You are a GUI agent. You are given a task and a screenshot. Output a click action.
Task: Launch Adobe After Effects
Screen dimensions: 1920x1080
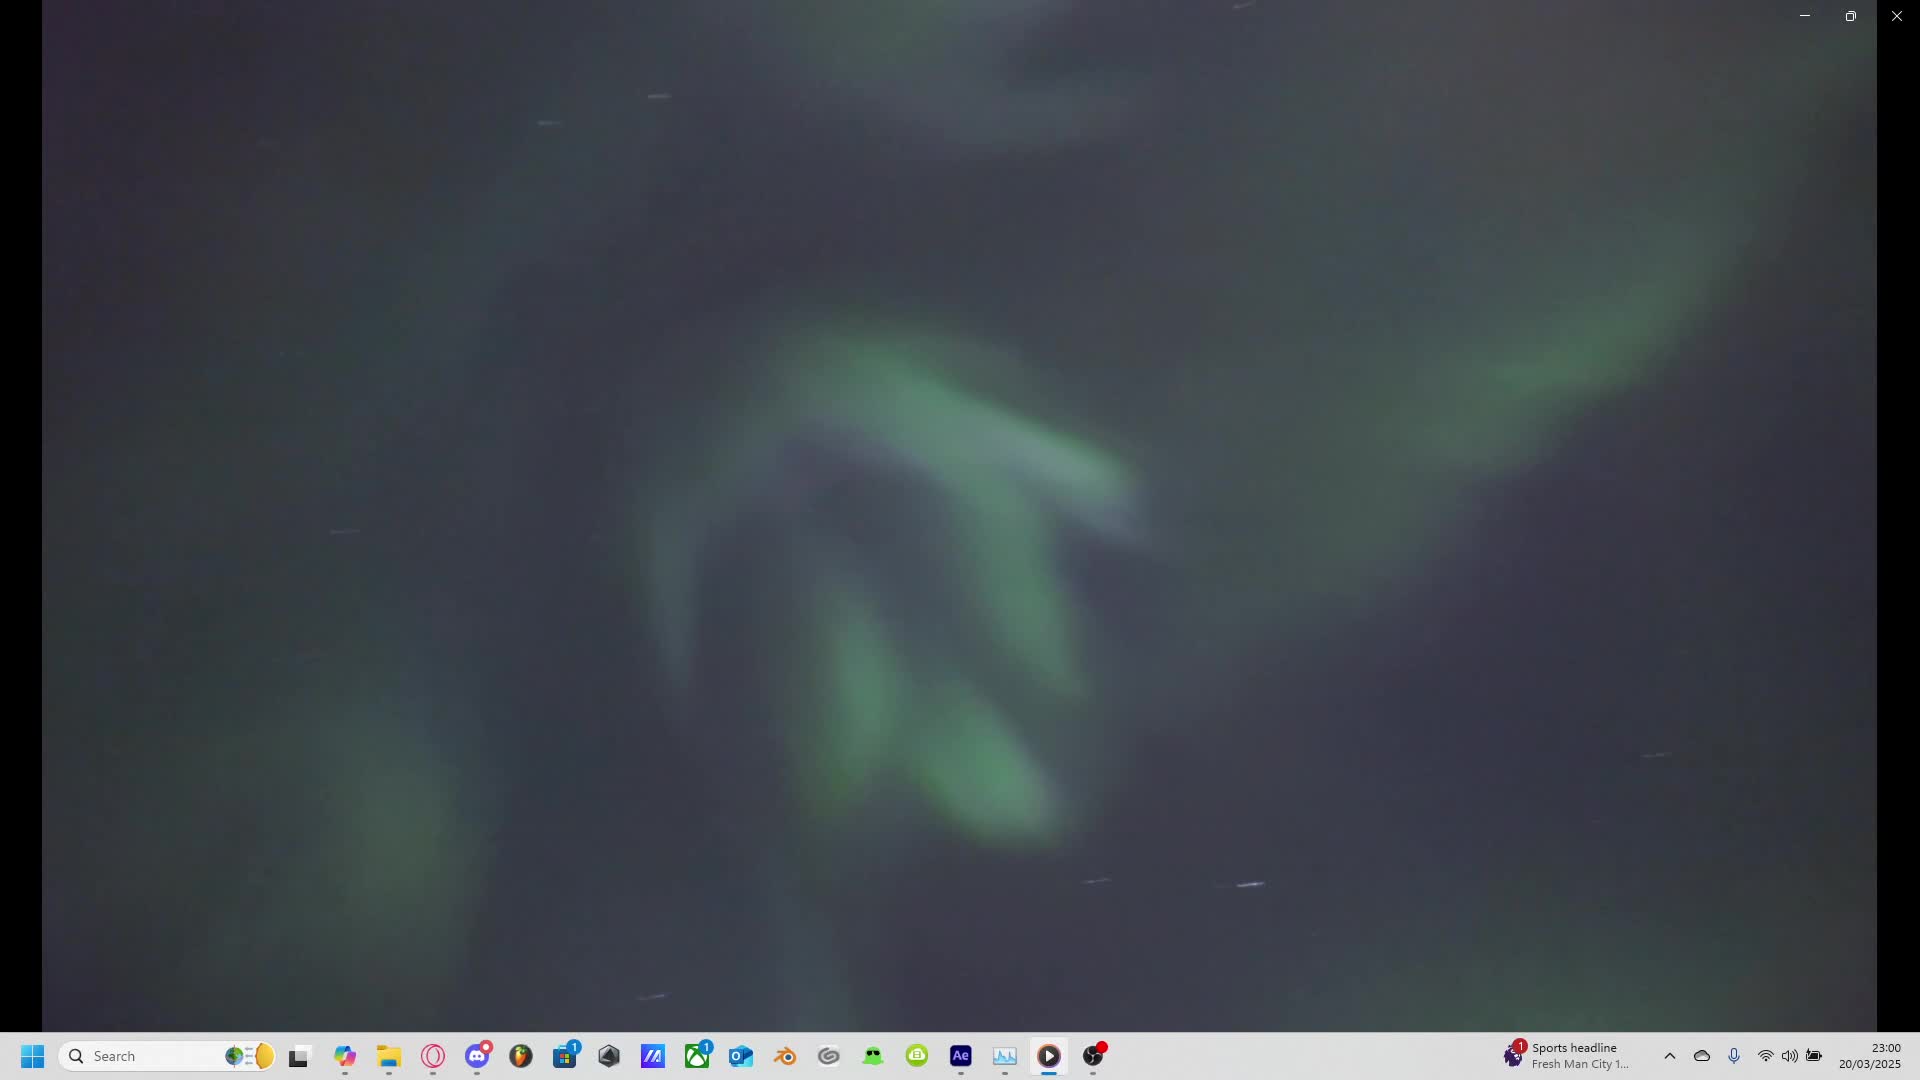click(x=960, y=1056)
